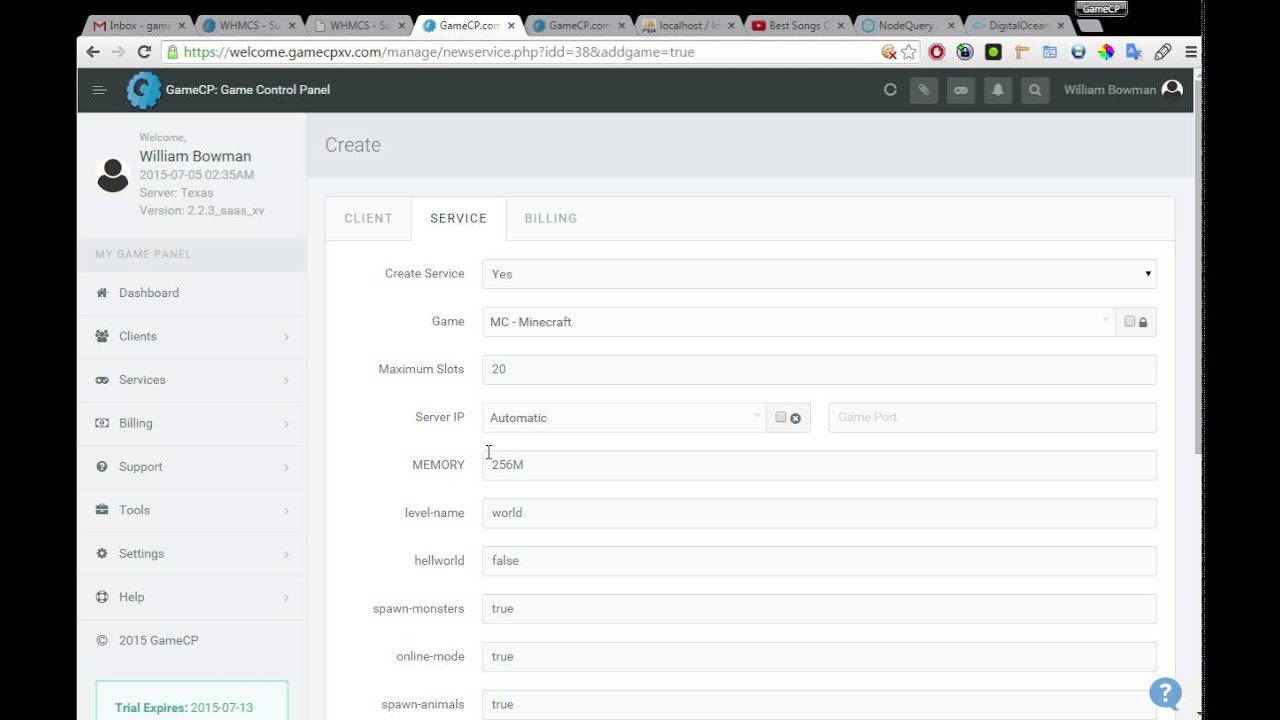Click the MEMORY field showing 256M
Viewport: 1280px width, 720px height.
pyautogui.click(x=819, y=465)
